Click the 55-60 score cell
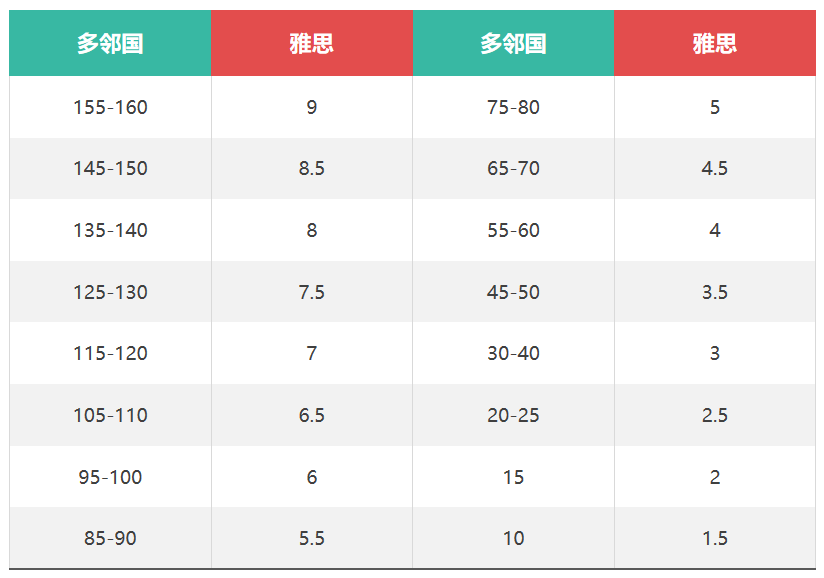Image resolution: width=824 pixels, height=578 pixels. pyautogui.click(x=513, y=230)
